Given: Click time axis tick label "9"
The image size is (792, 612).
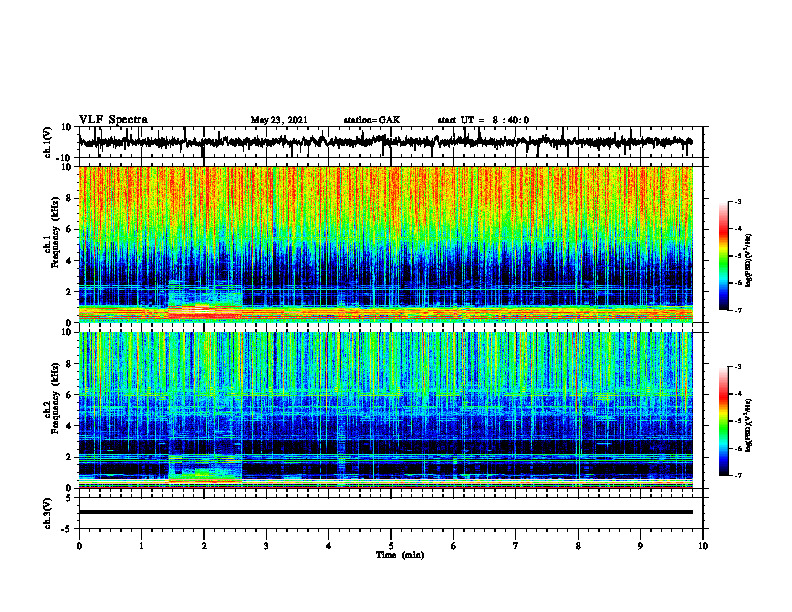Looking at the screenshot, I should point(640,546).
